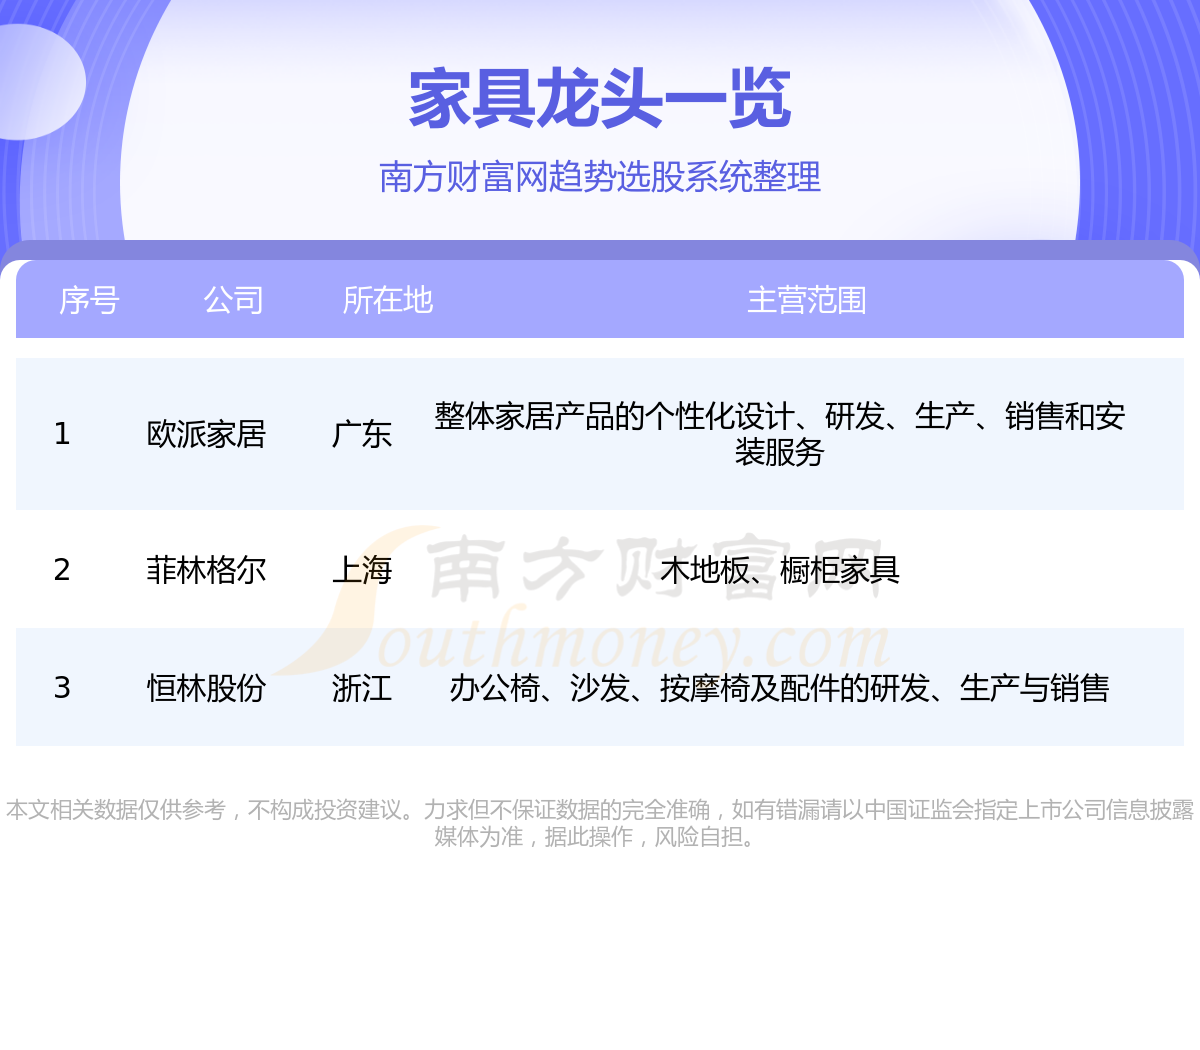The height and width of the screenshot is (1050, 1200).
Task: Click row number 1 in the table
Action: pyautogui.click(x=62, y=434)
